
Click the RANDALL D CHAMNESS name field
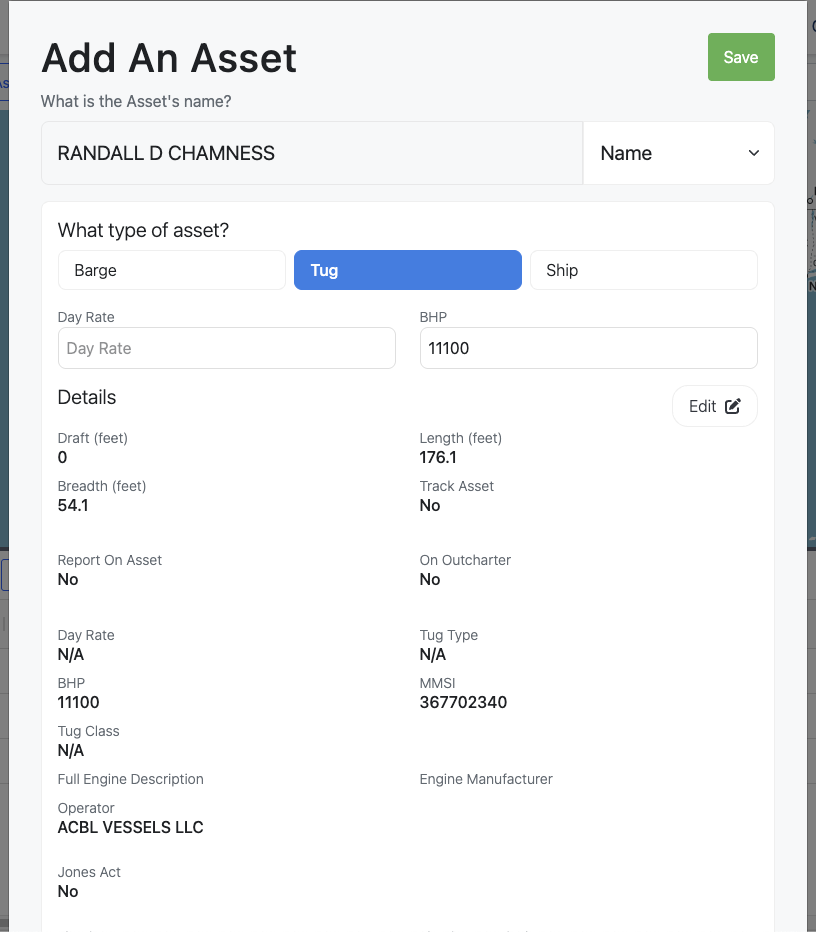[x=311, y=153]
